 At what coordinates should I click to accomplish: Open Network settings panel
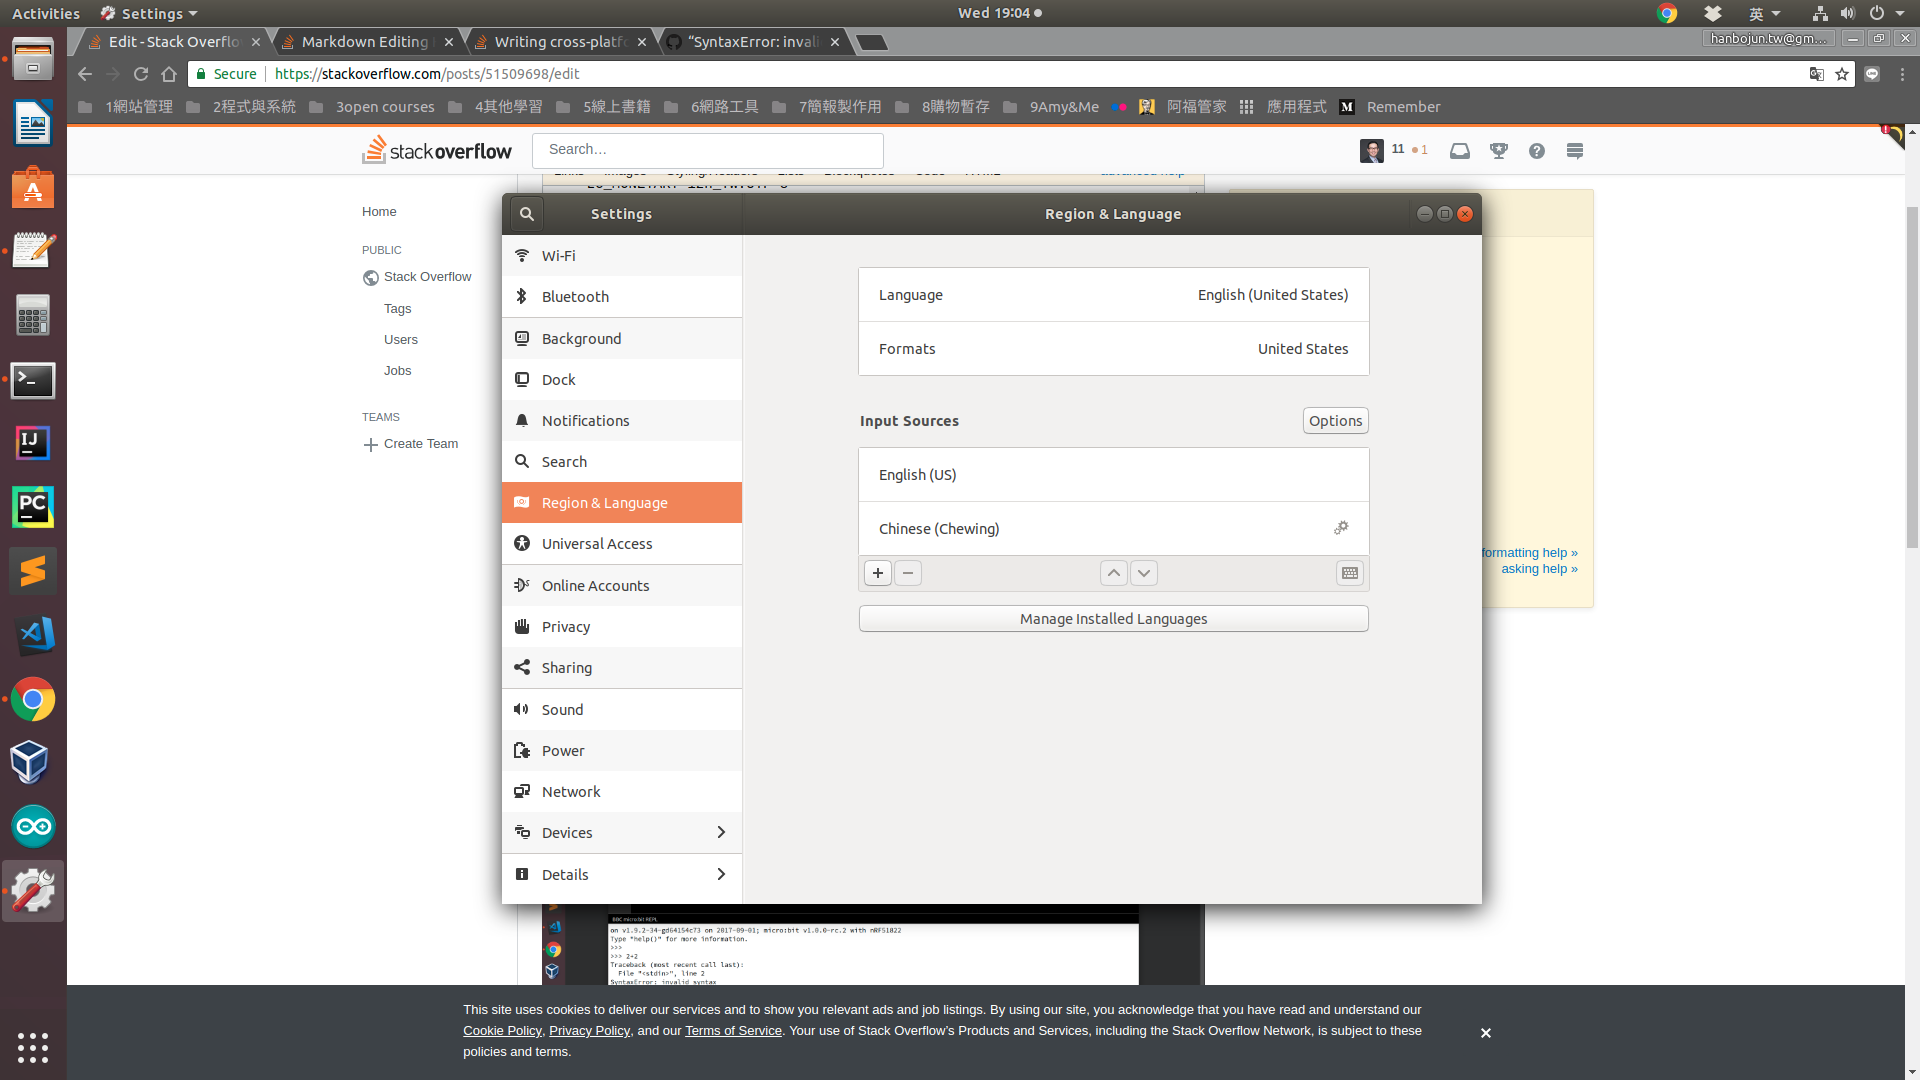point(622,792)
